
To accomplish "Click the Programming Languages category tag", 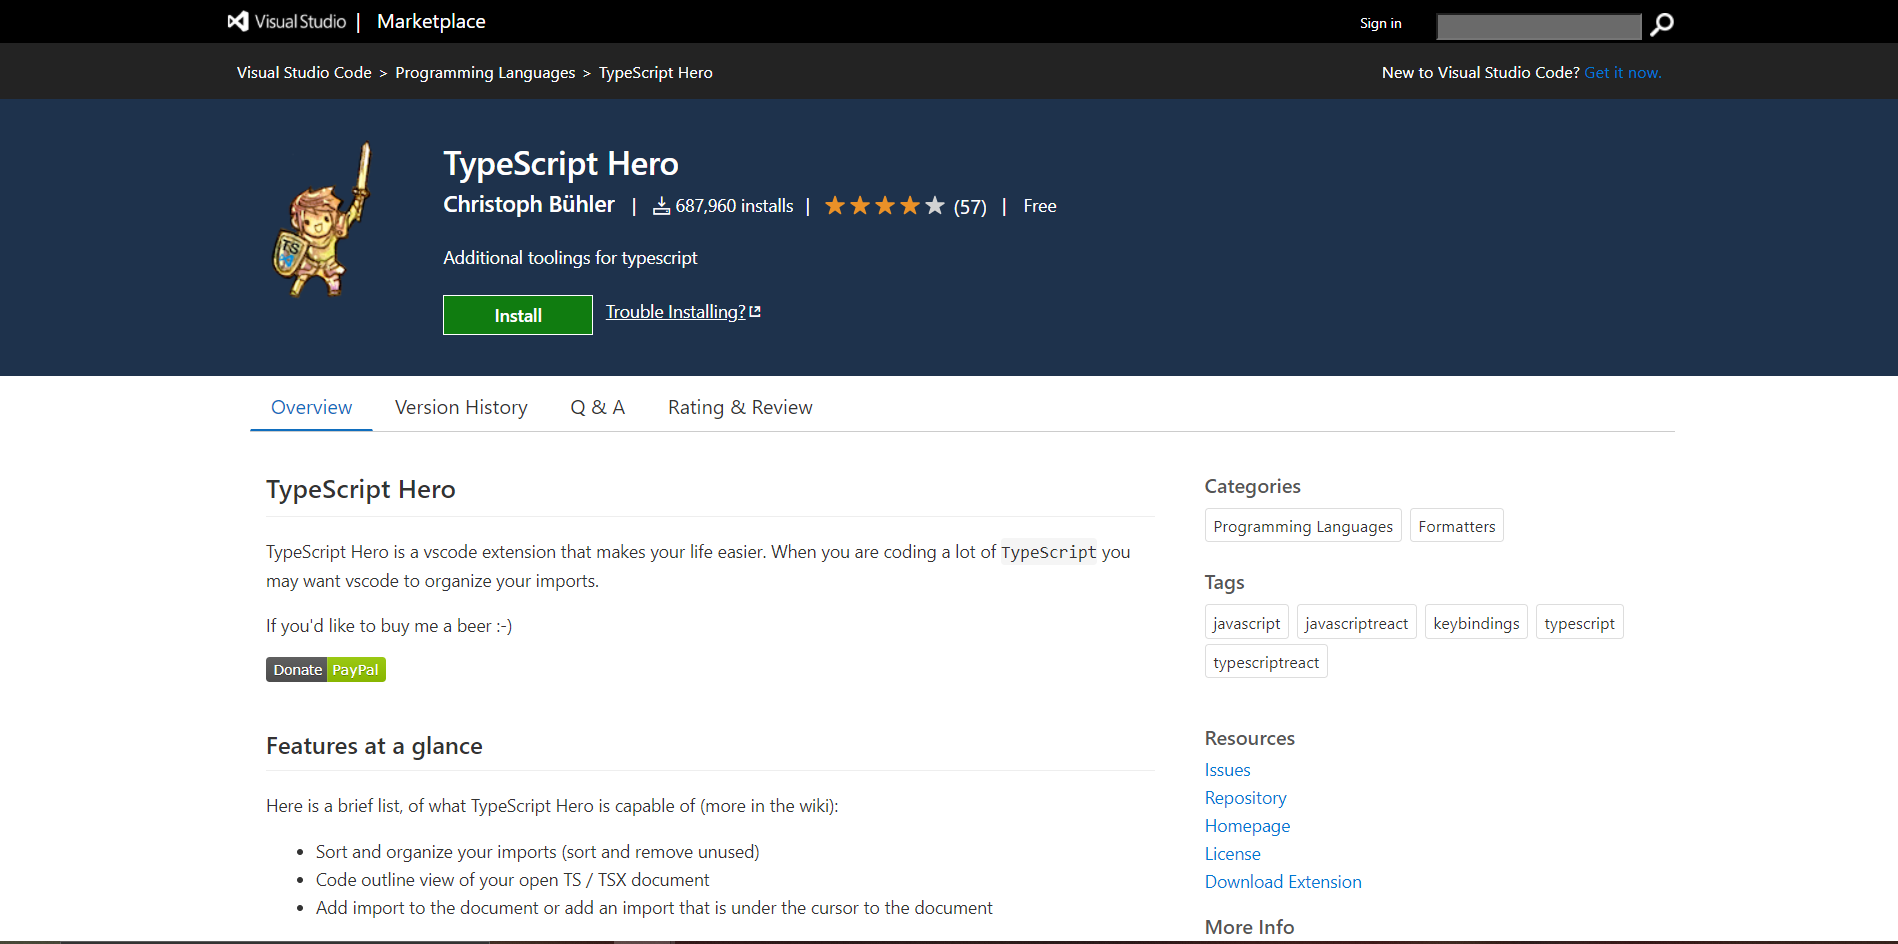I will [1303, 526].
